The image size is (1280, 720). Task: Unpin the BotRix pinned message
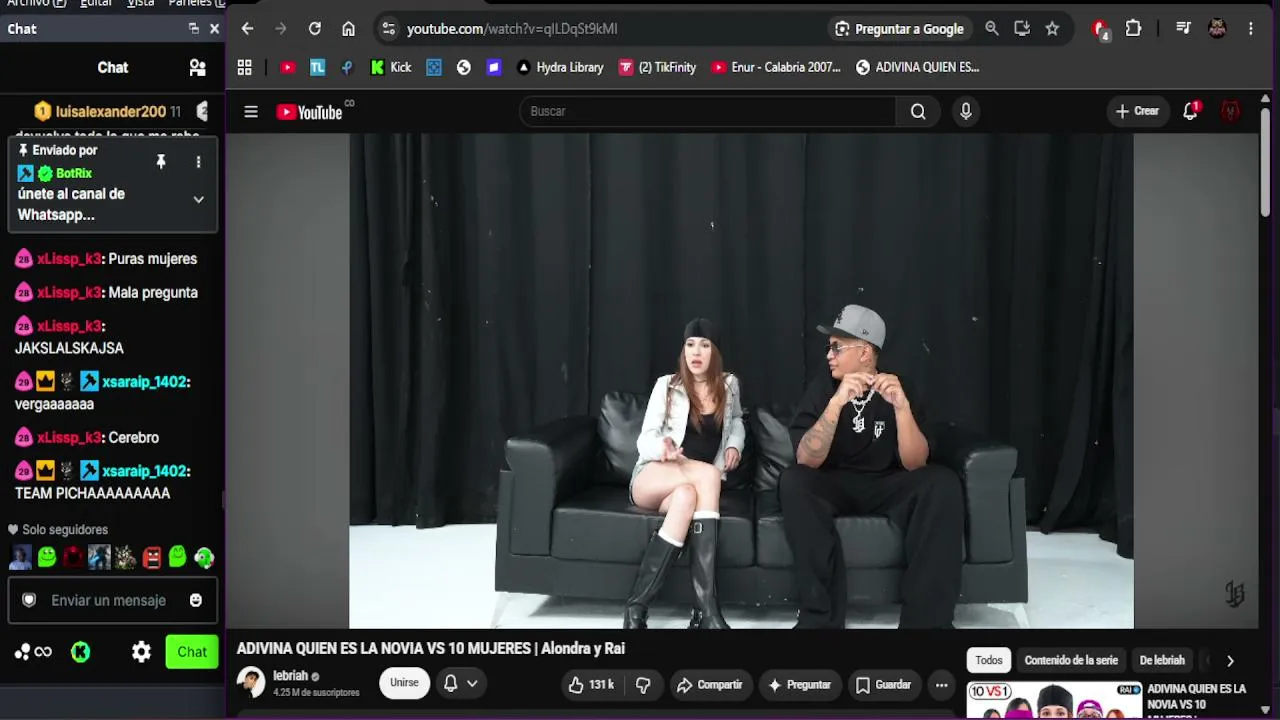pos(160,162)
